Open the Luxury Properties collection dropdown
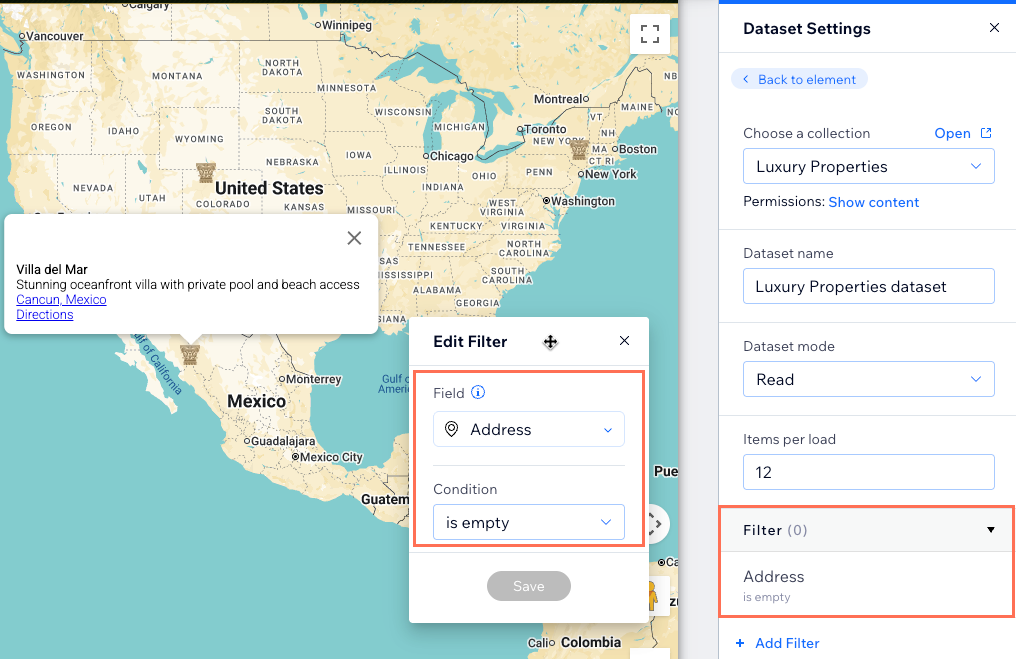The image size is (1016, 659). pos(868,167)
